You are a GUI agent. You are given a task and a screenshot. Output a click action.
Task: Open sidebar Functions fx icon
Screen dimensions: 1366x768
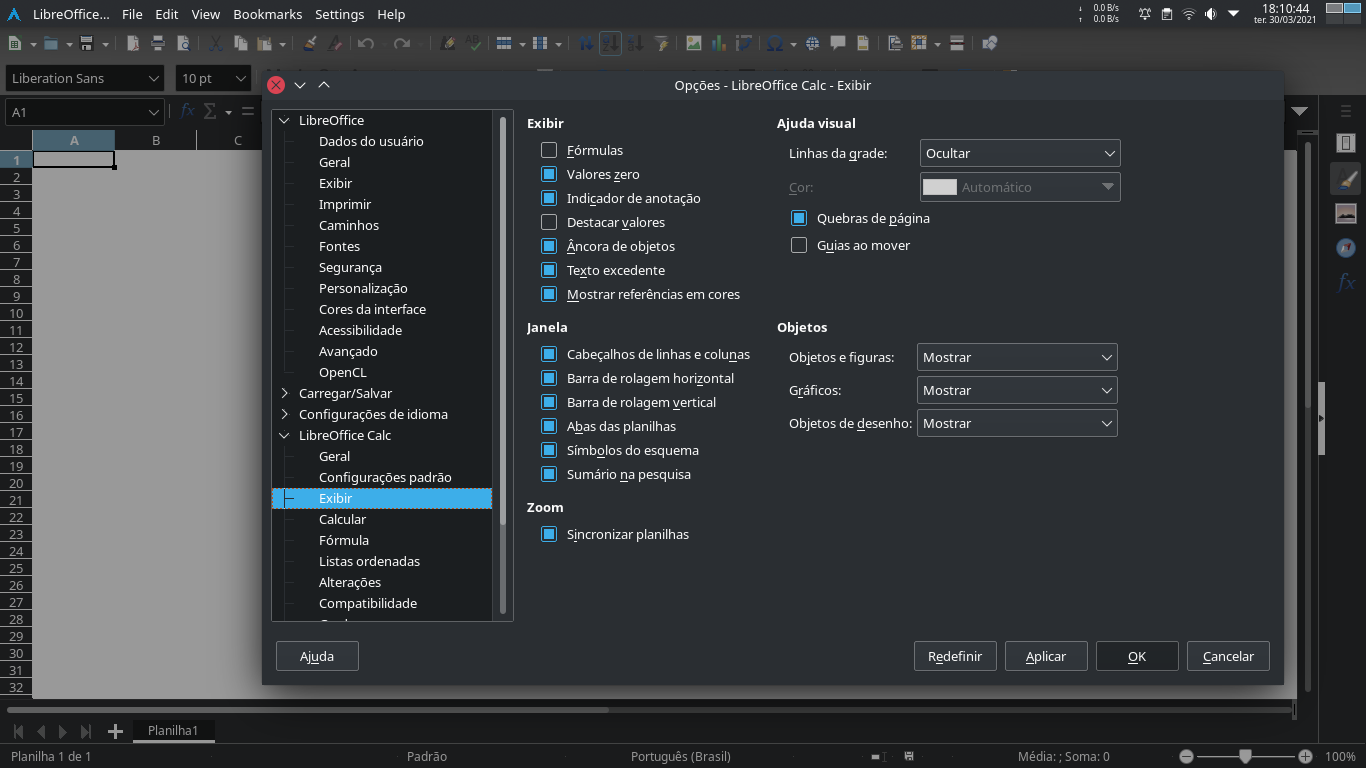[1346, 283]
